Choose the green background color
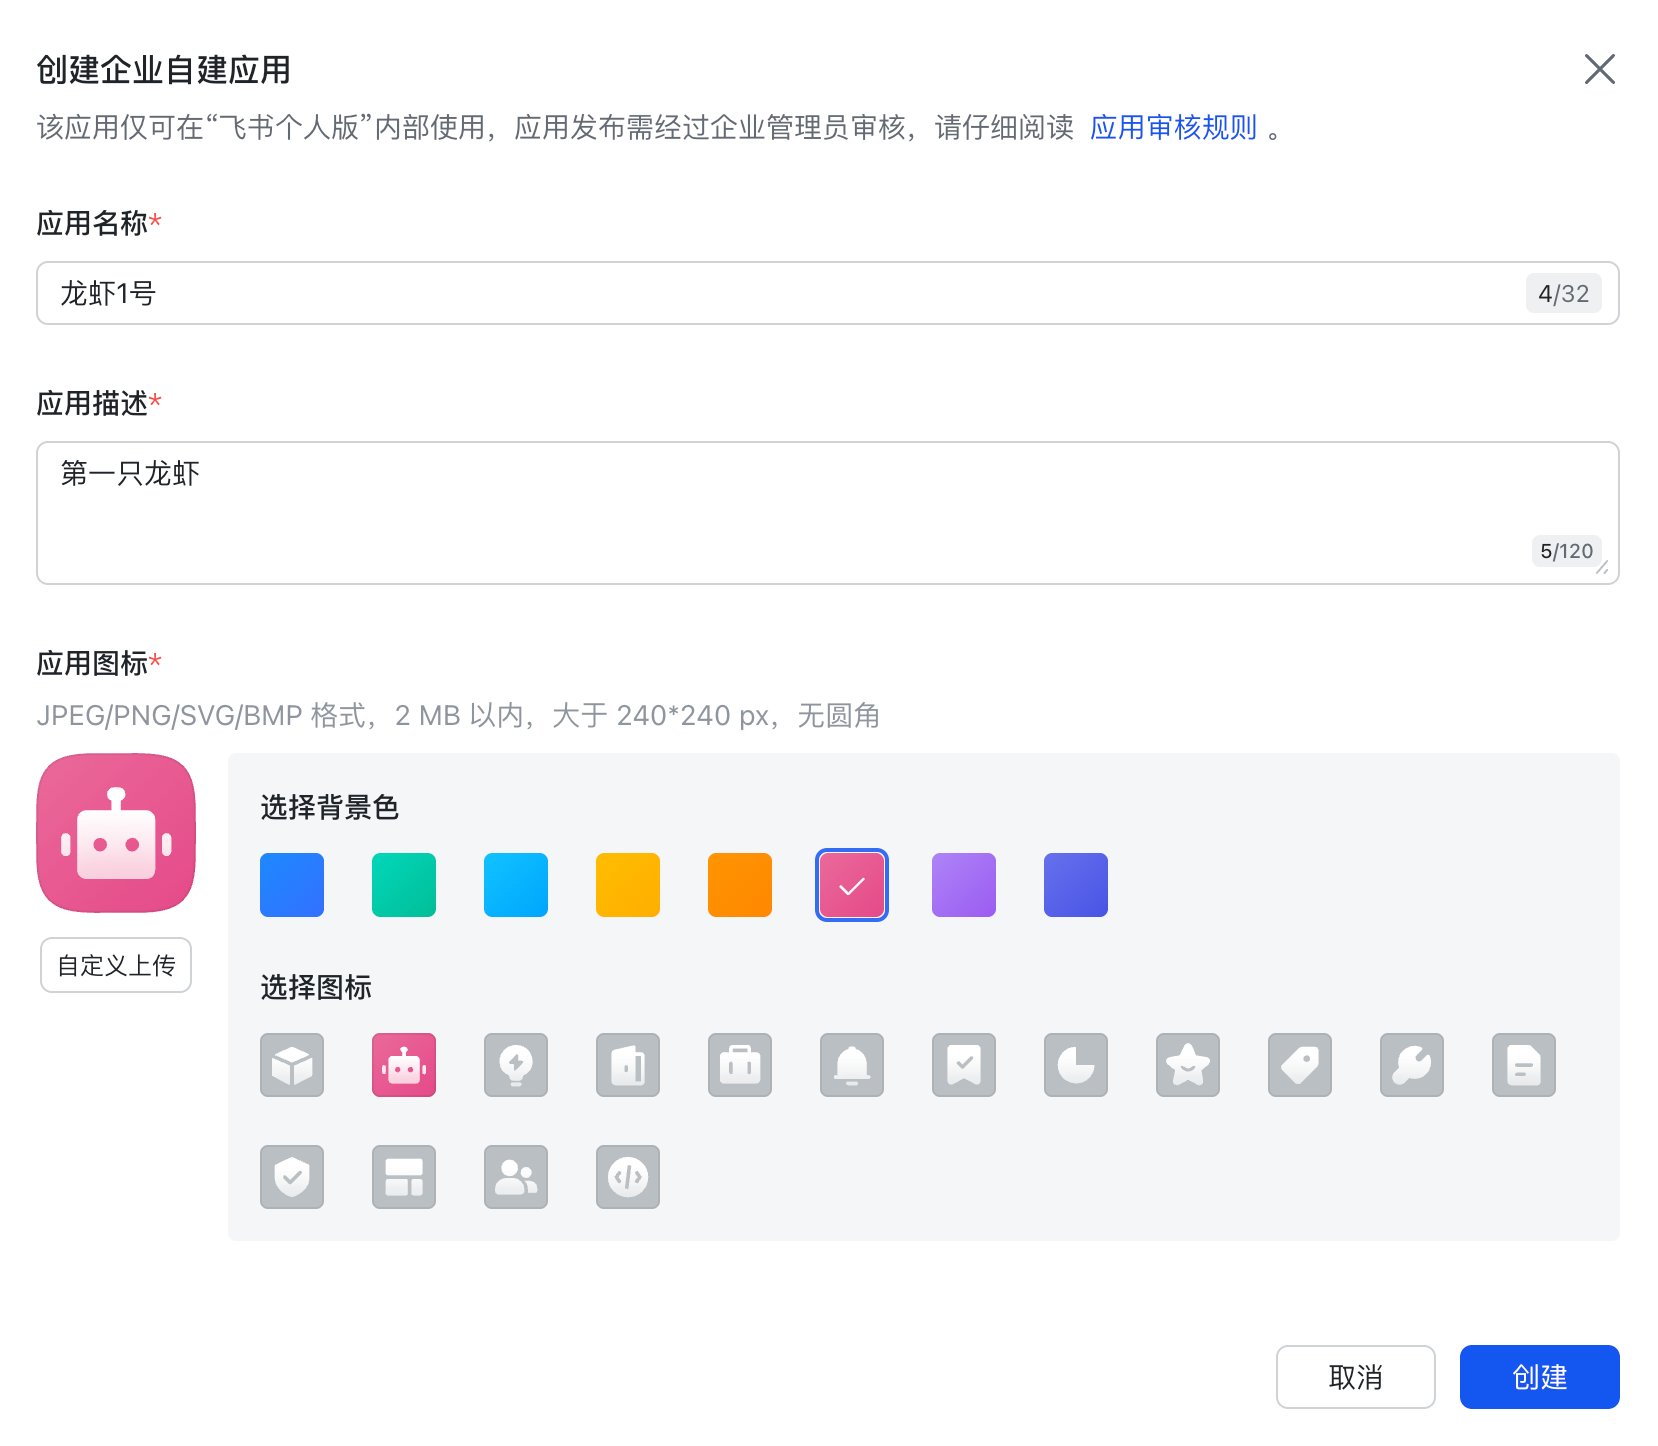 coord(404,885)
